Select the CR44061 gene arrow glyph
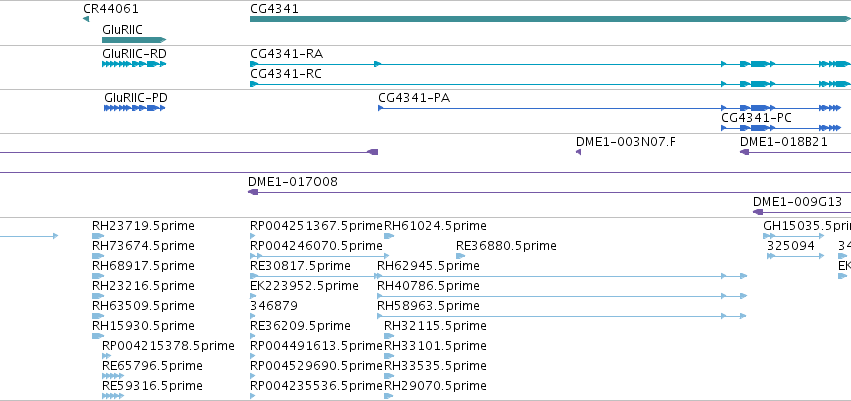Viewport: 851px width, 401px height. click(x=86, y=20)
